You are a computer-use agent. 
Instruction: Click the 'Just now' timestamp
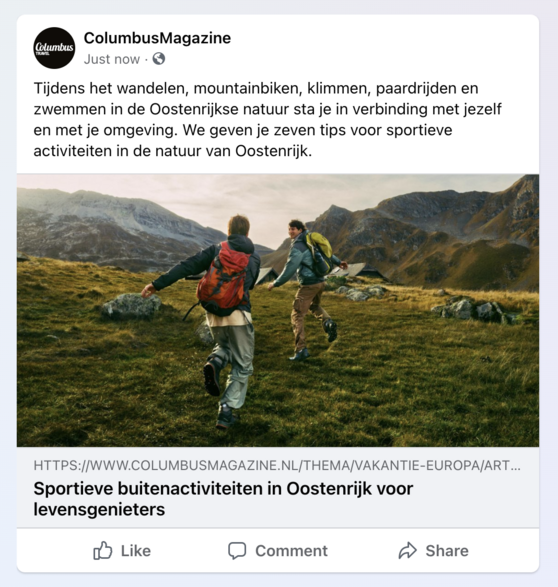point(112,59)
